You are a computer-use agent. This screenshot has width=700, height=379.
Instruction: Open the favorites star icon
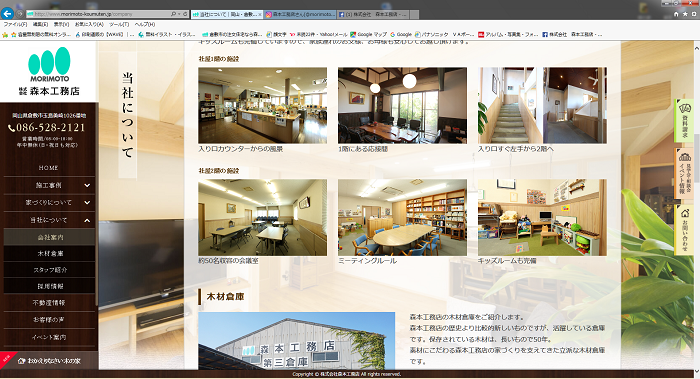685,14
